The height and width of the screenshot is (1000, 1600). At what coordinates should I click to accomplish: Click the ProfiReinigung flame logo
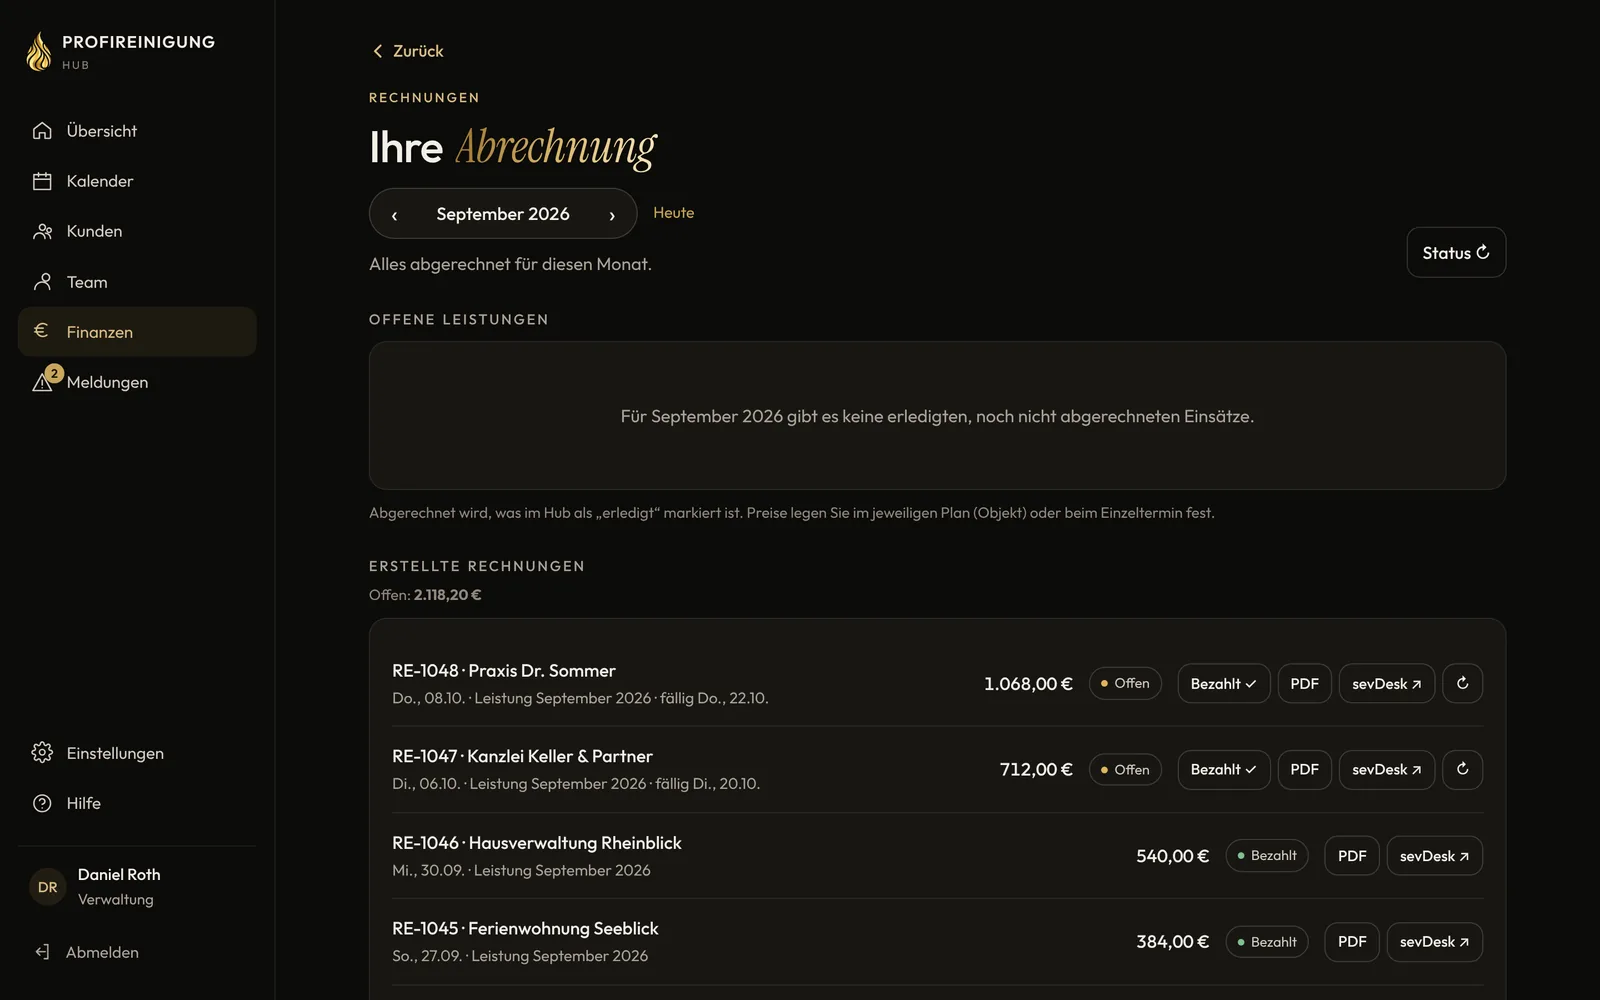coord(39,52)
